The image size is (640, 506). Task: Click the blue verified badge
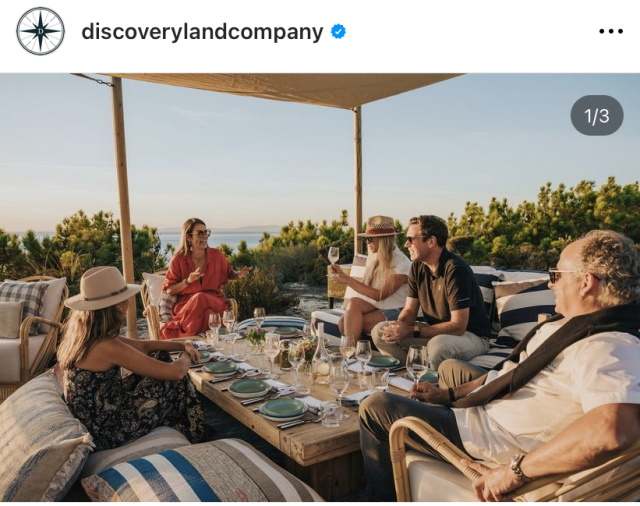[338, 31]
